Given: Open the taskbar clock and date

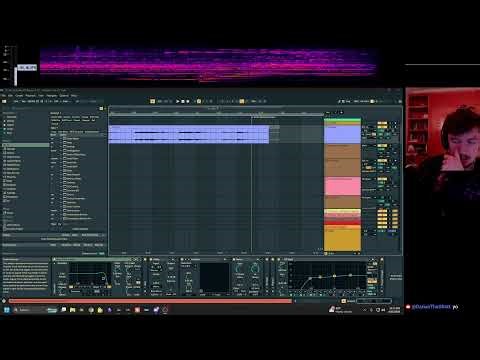Looking at the screenshot, I should click(x=394, y=310).
